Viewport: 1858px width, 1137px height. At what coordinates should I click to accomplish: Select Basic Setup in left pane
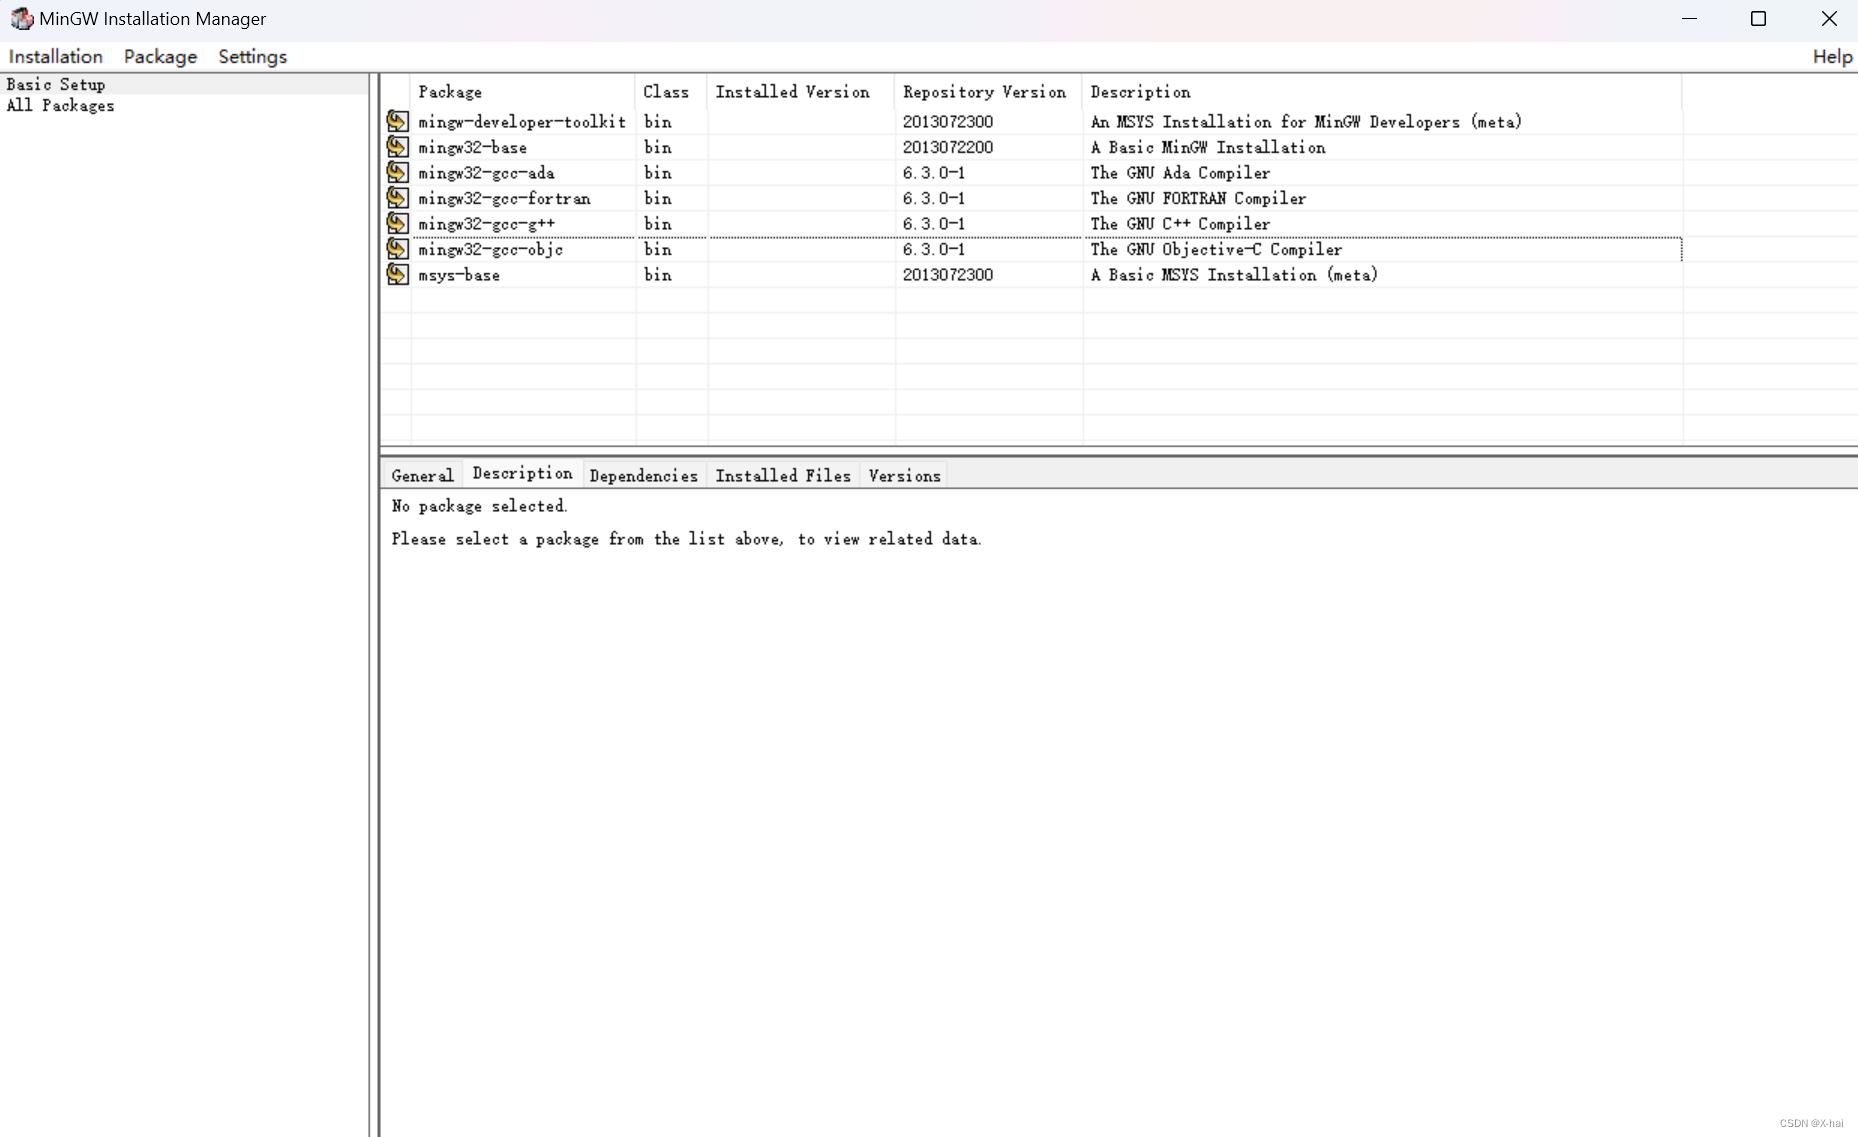56,84
